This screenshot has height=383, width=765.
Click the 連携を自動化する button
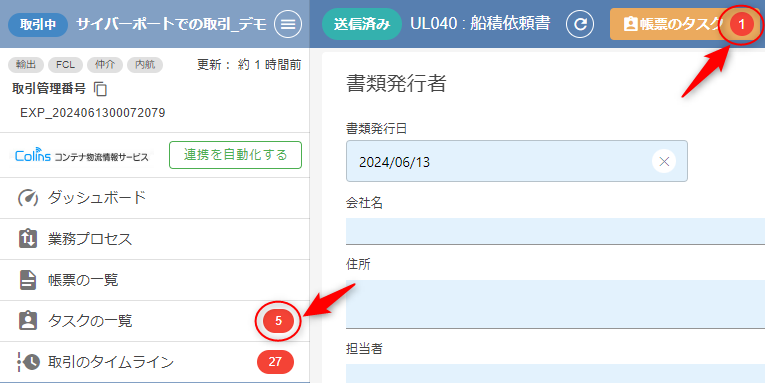pyautogui.click(x=236, y=155)
